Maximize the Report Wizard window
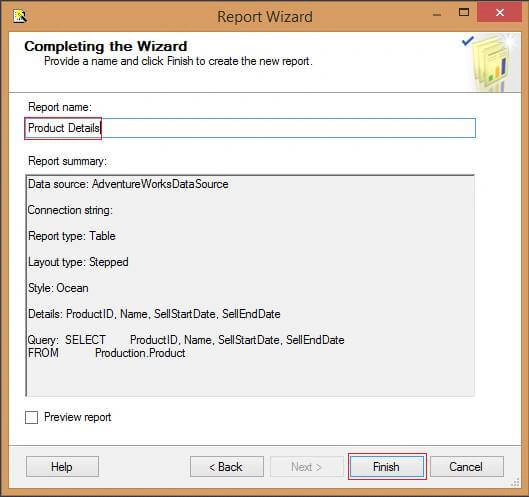 click(464, 12)
